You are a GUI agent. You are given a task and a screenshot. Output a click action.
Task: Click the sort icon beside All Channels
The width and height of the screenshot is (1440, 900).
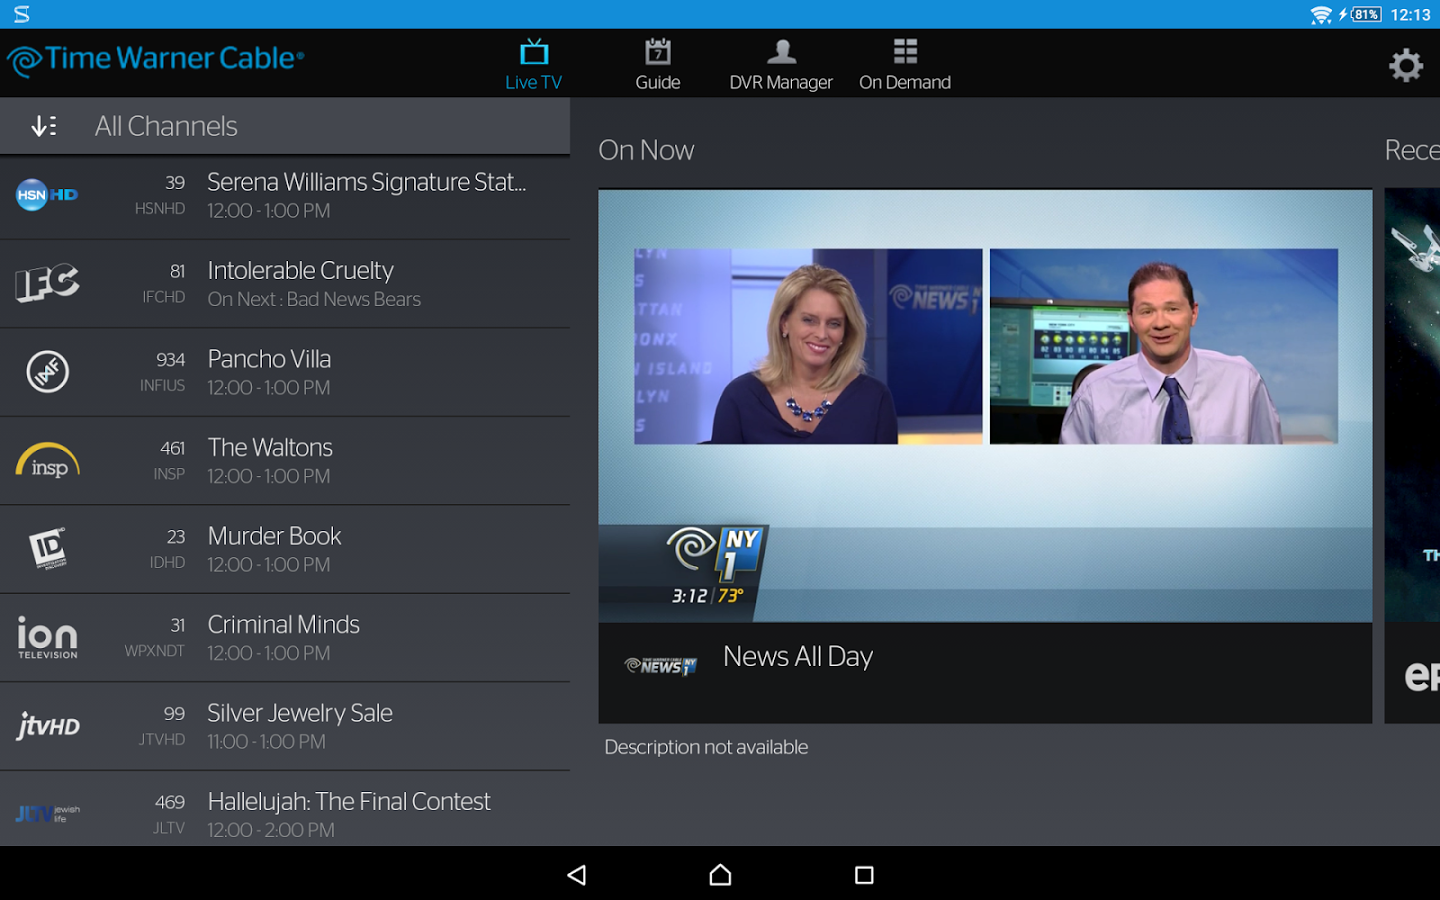tap(41, 125)
